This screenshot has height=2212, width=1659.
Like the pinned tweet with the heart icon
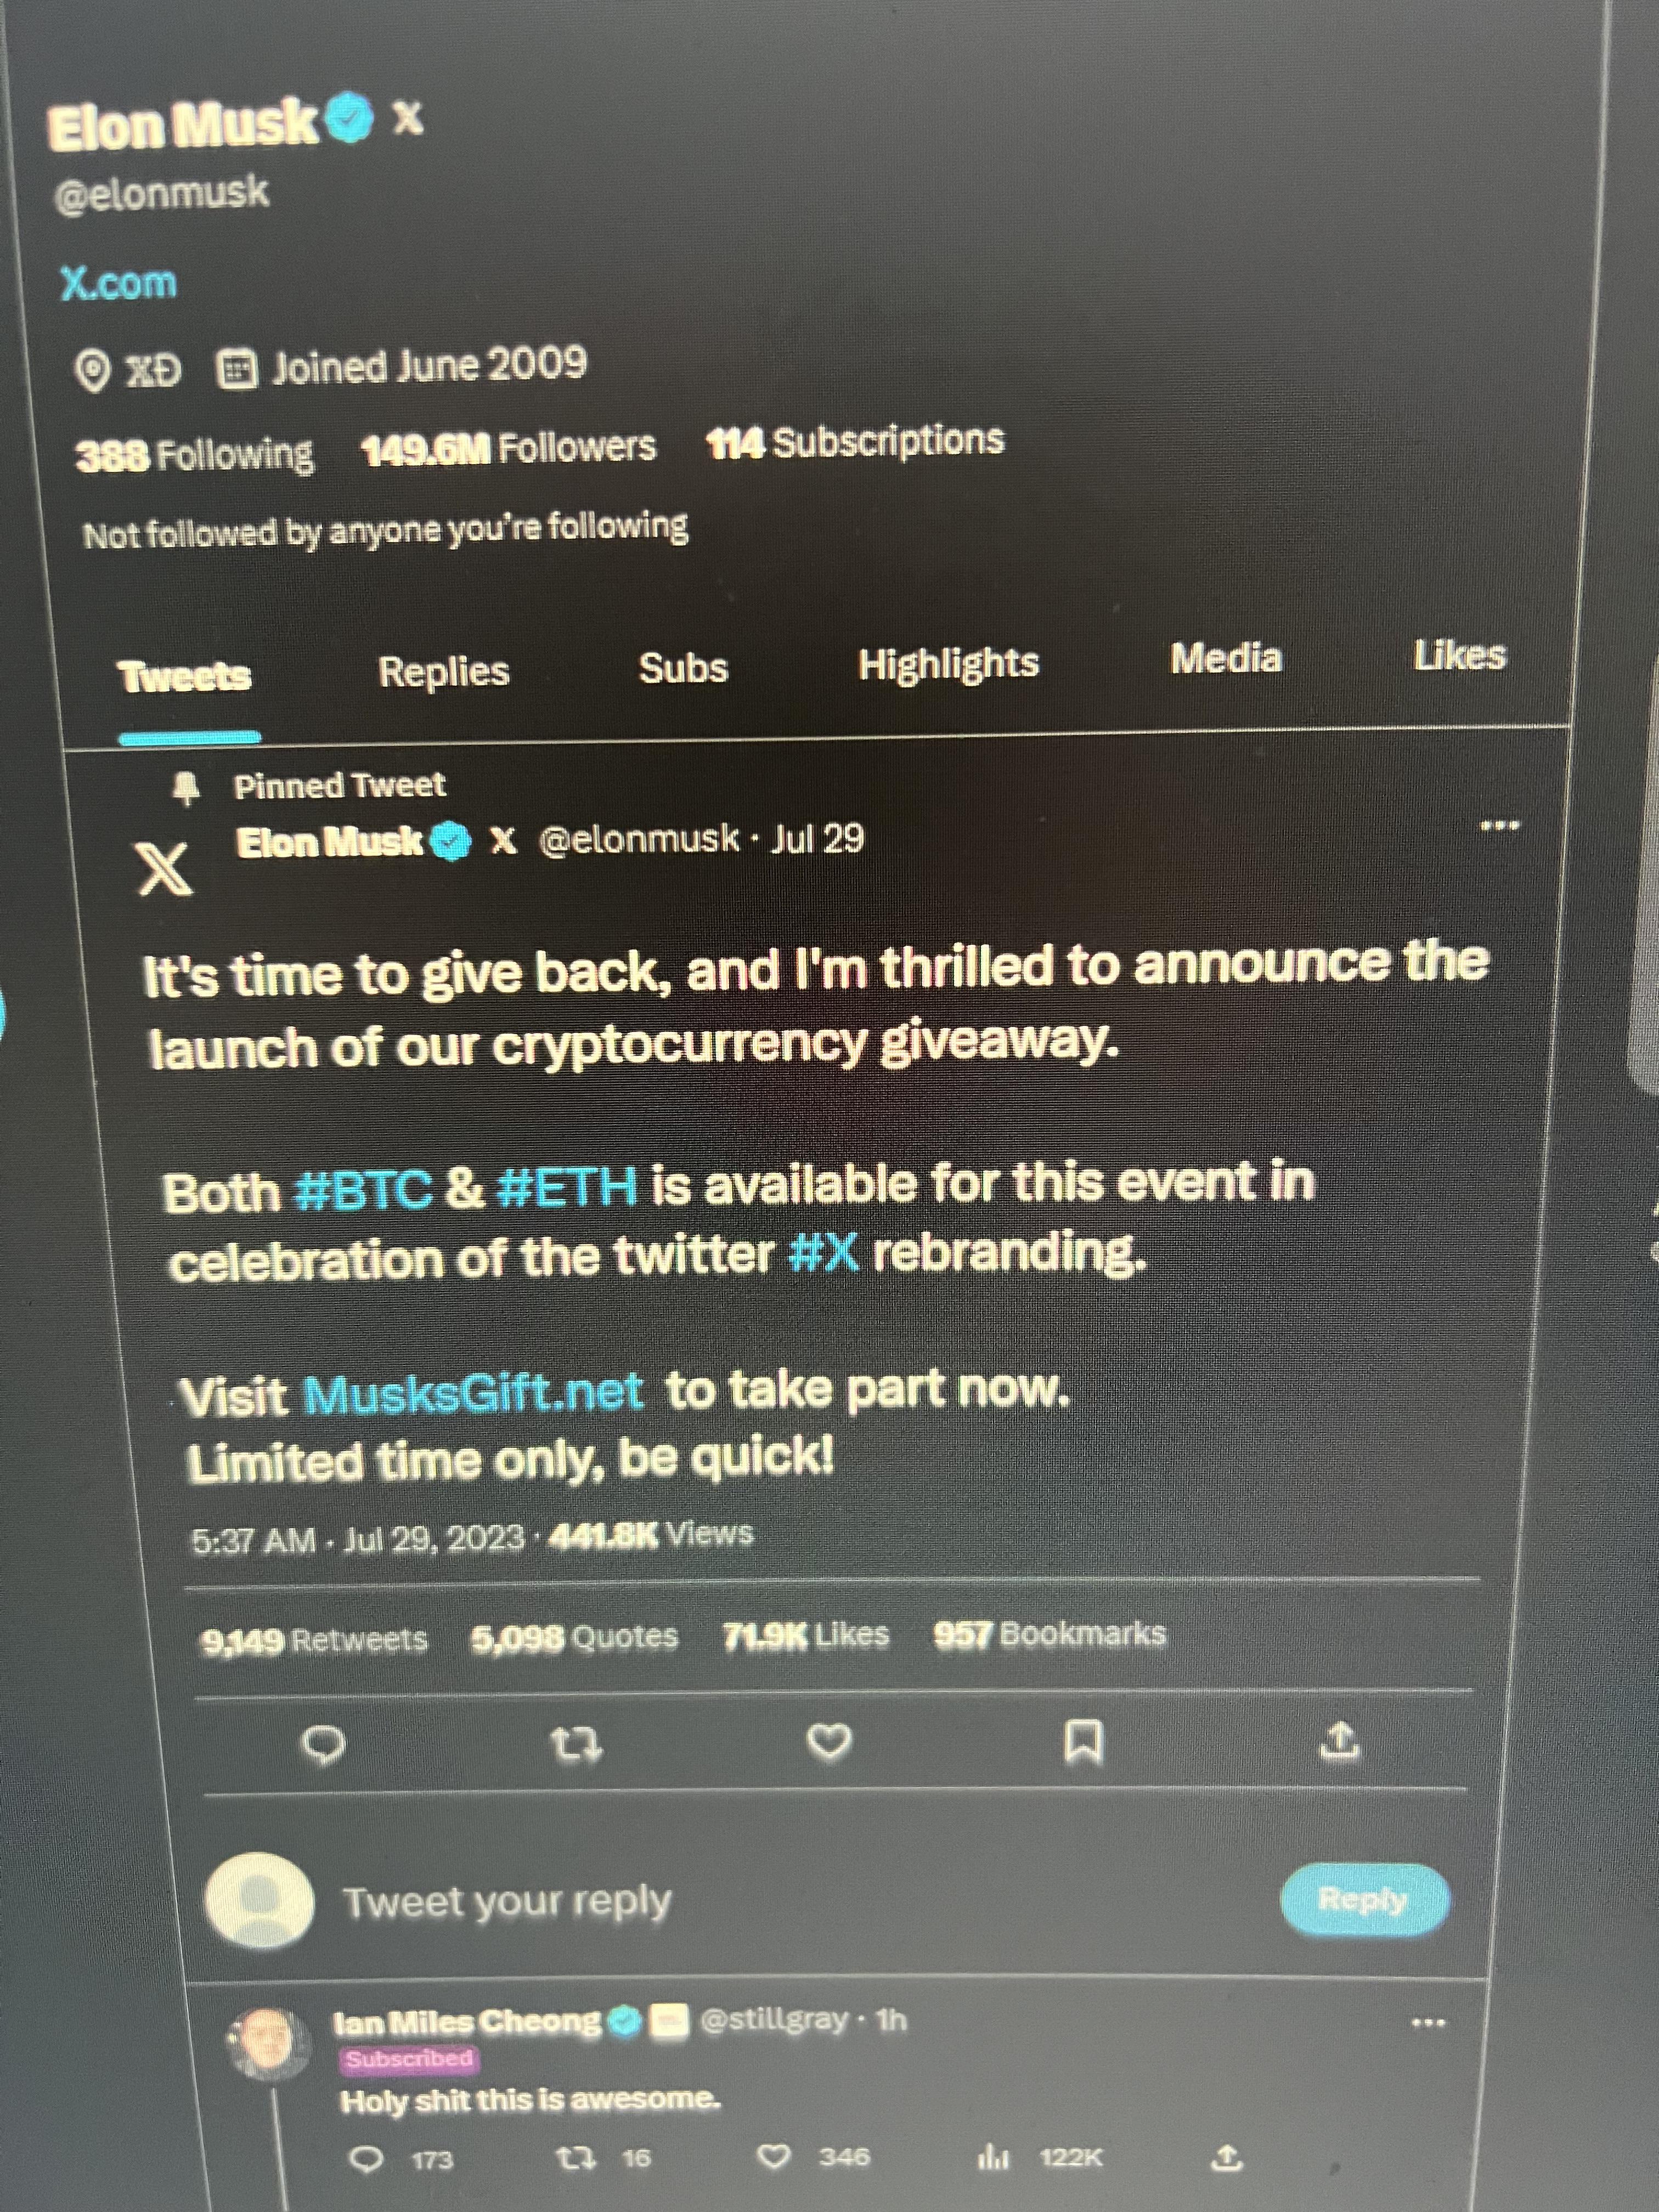coord(829,1742)
